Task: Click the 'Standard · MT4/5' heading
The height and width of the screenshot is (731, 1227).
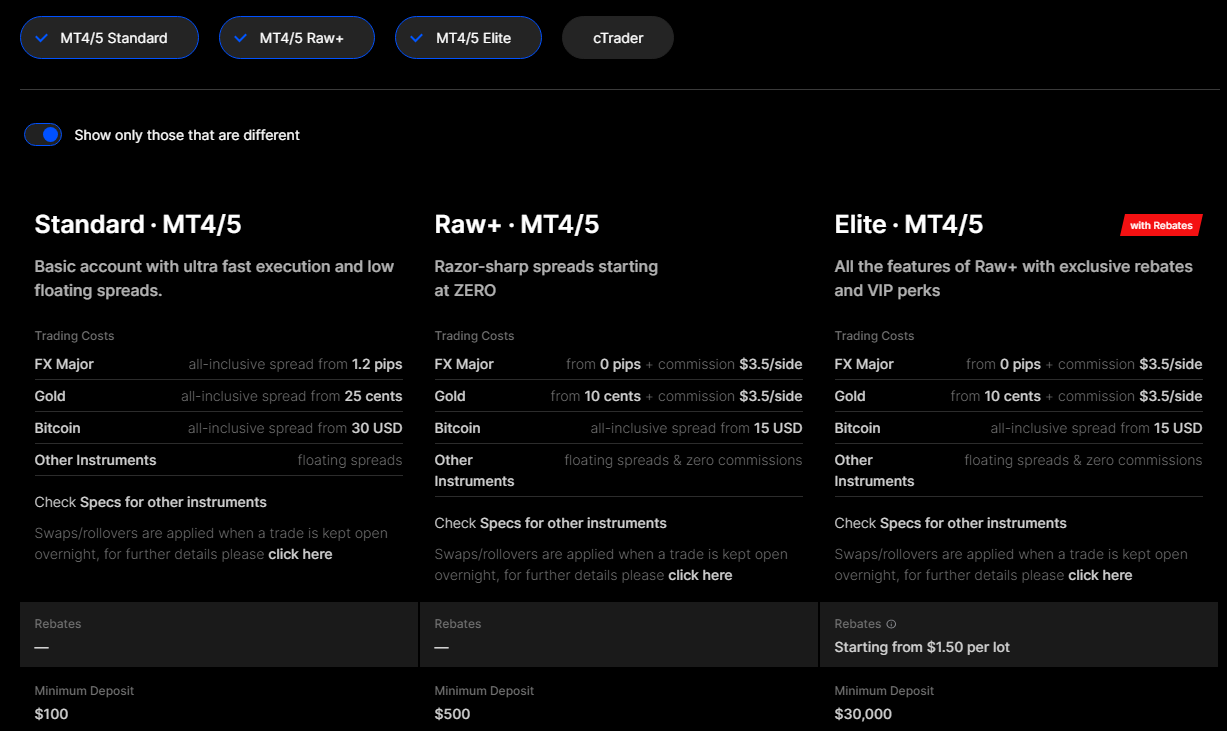Action: pyautogui.click(x=138, y=224)
